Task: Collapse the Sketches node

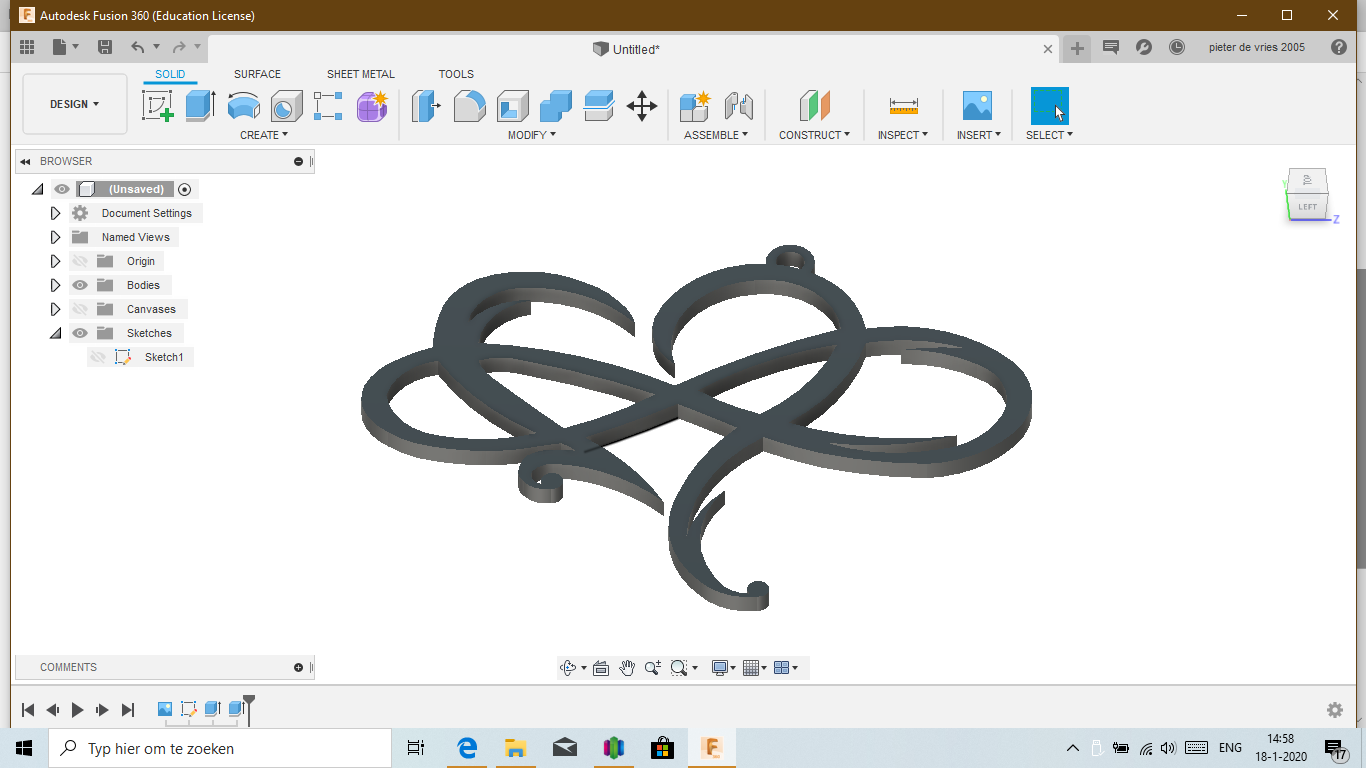Action: pyautogui.click(x=56, y=333)
